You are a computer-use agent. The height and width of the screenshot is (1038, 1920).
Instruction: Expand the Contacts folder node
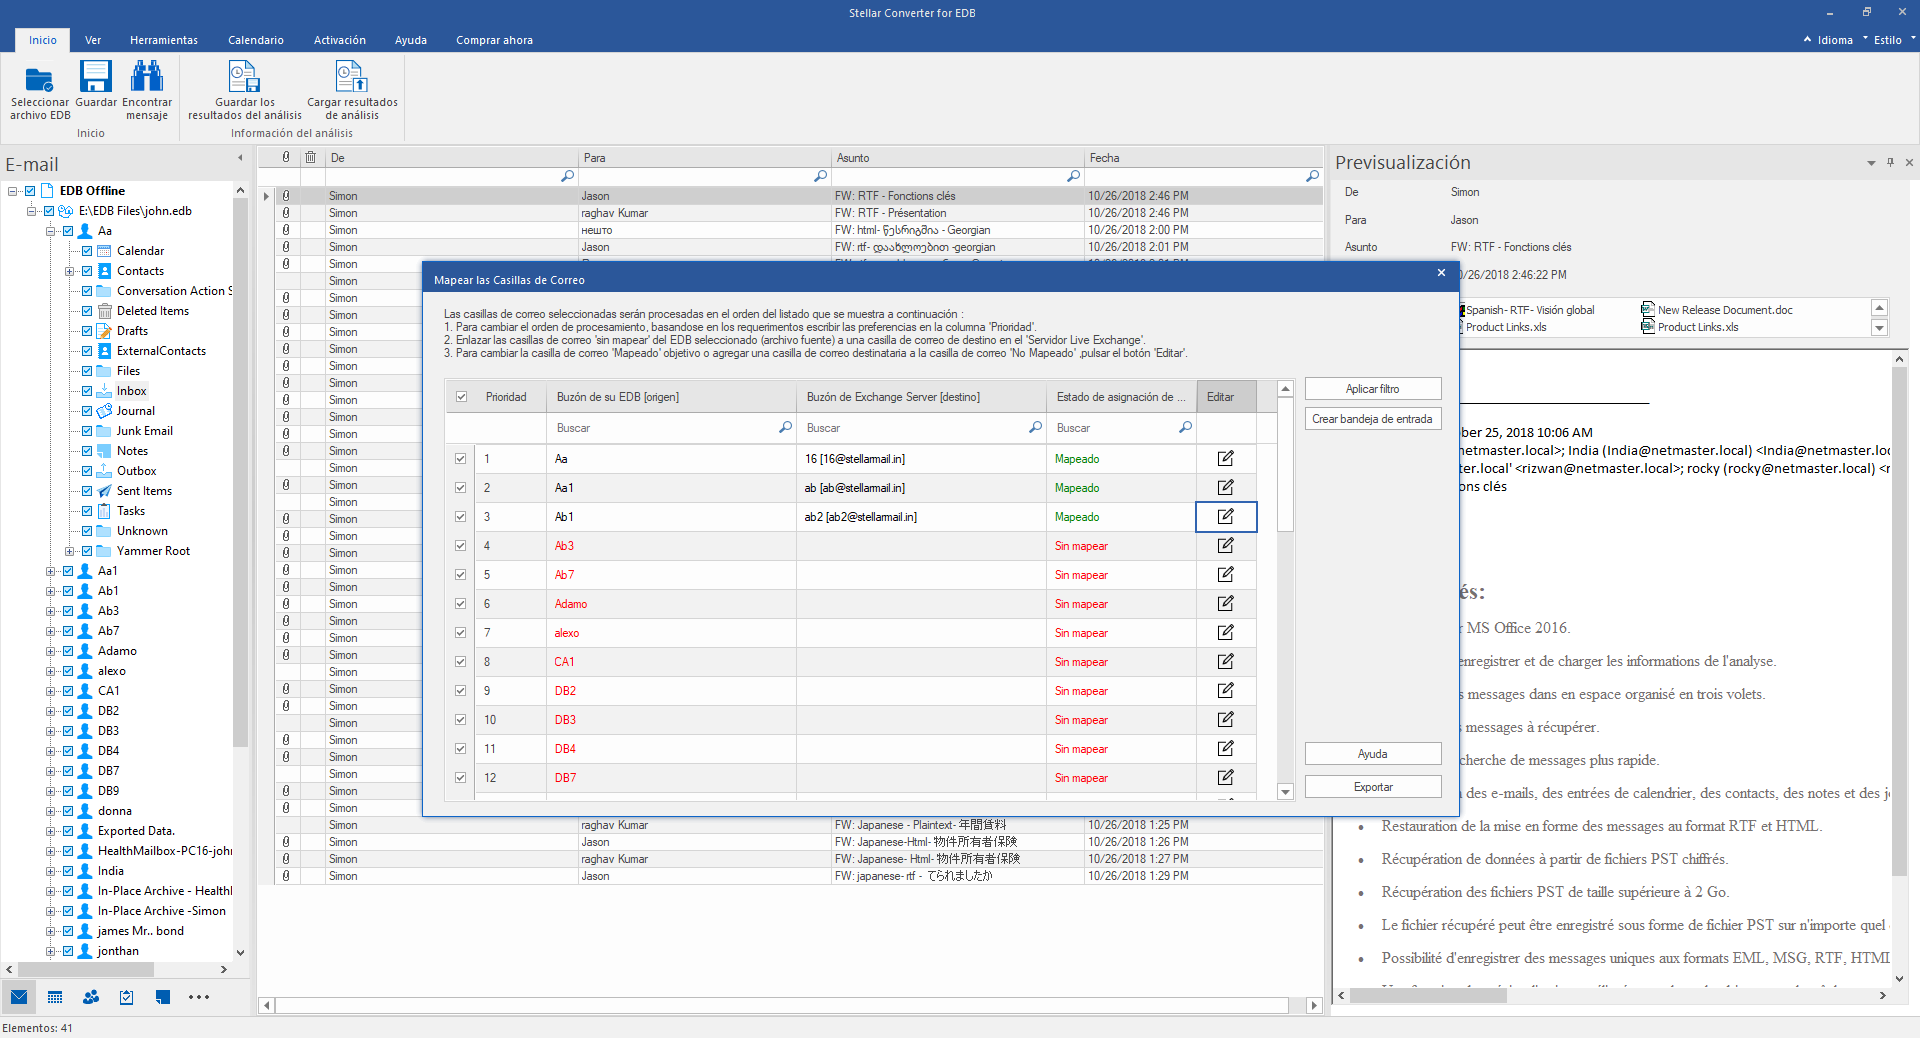coord(69,271)
